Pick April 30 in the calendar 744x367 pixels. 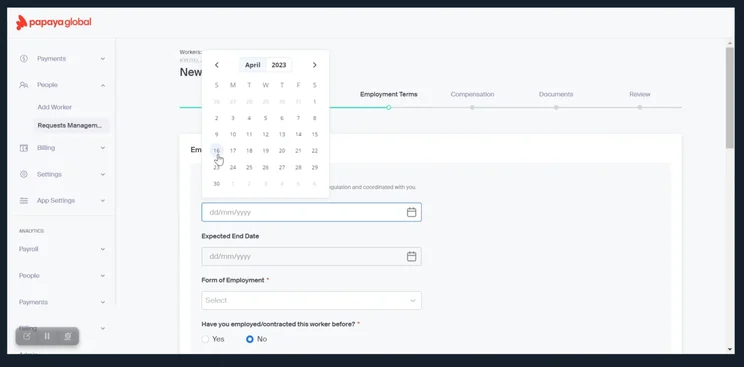216,184
